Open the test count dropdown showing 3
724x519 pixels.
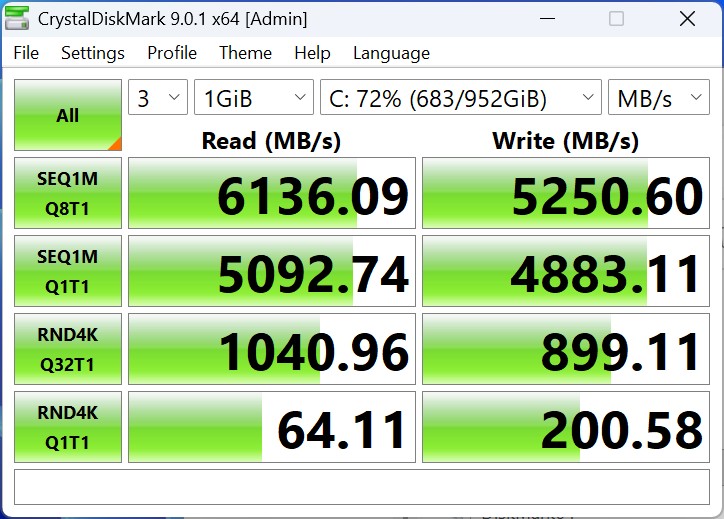click(158, 98)
